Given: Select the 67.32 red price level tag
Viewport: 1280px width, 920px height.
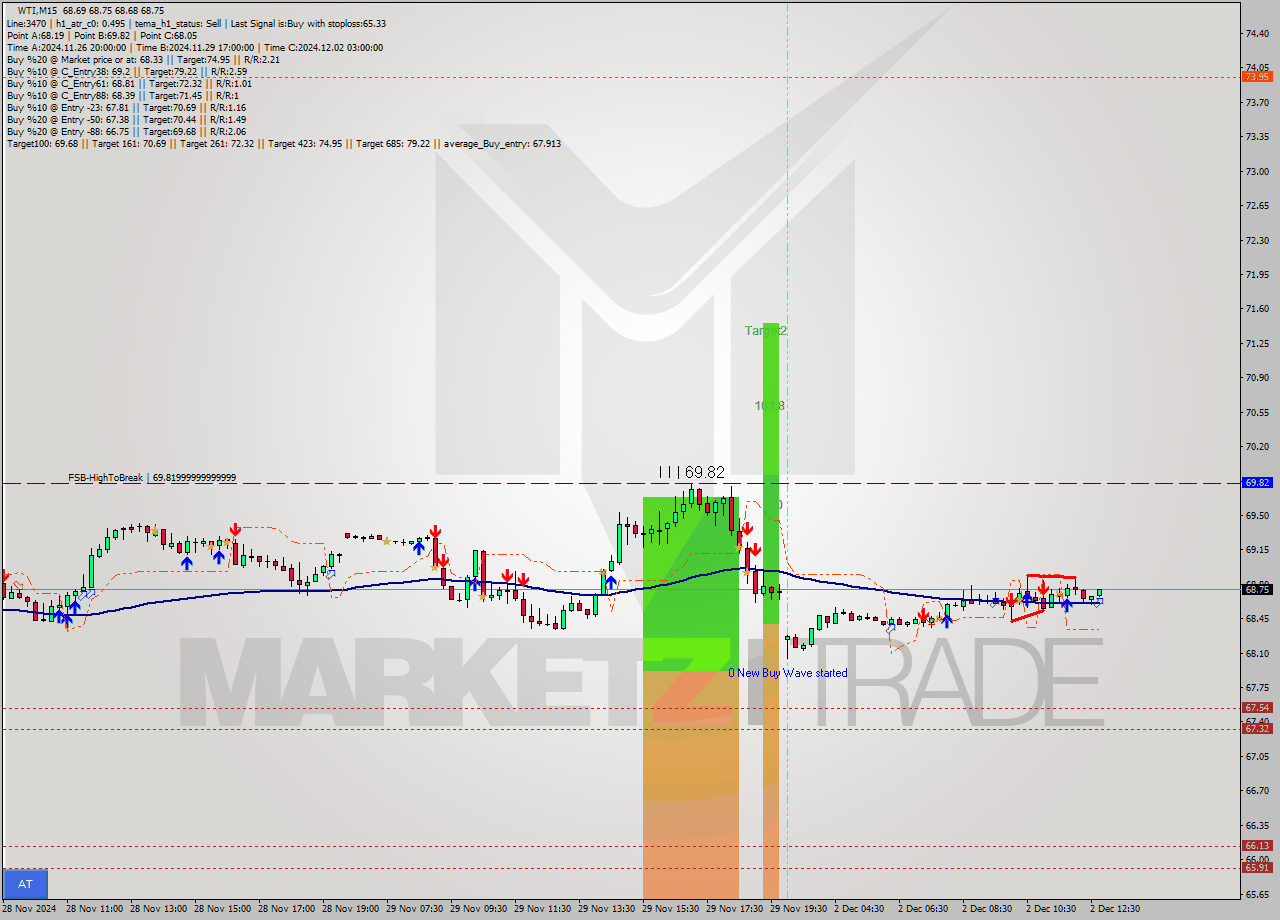Looking at the screenshot, I should (1257, 728).
